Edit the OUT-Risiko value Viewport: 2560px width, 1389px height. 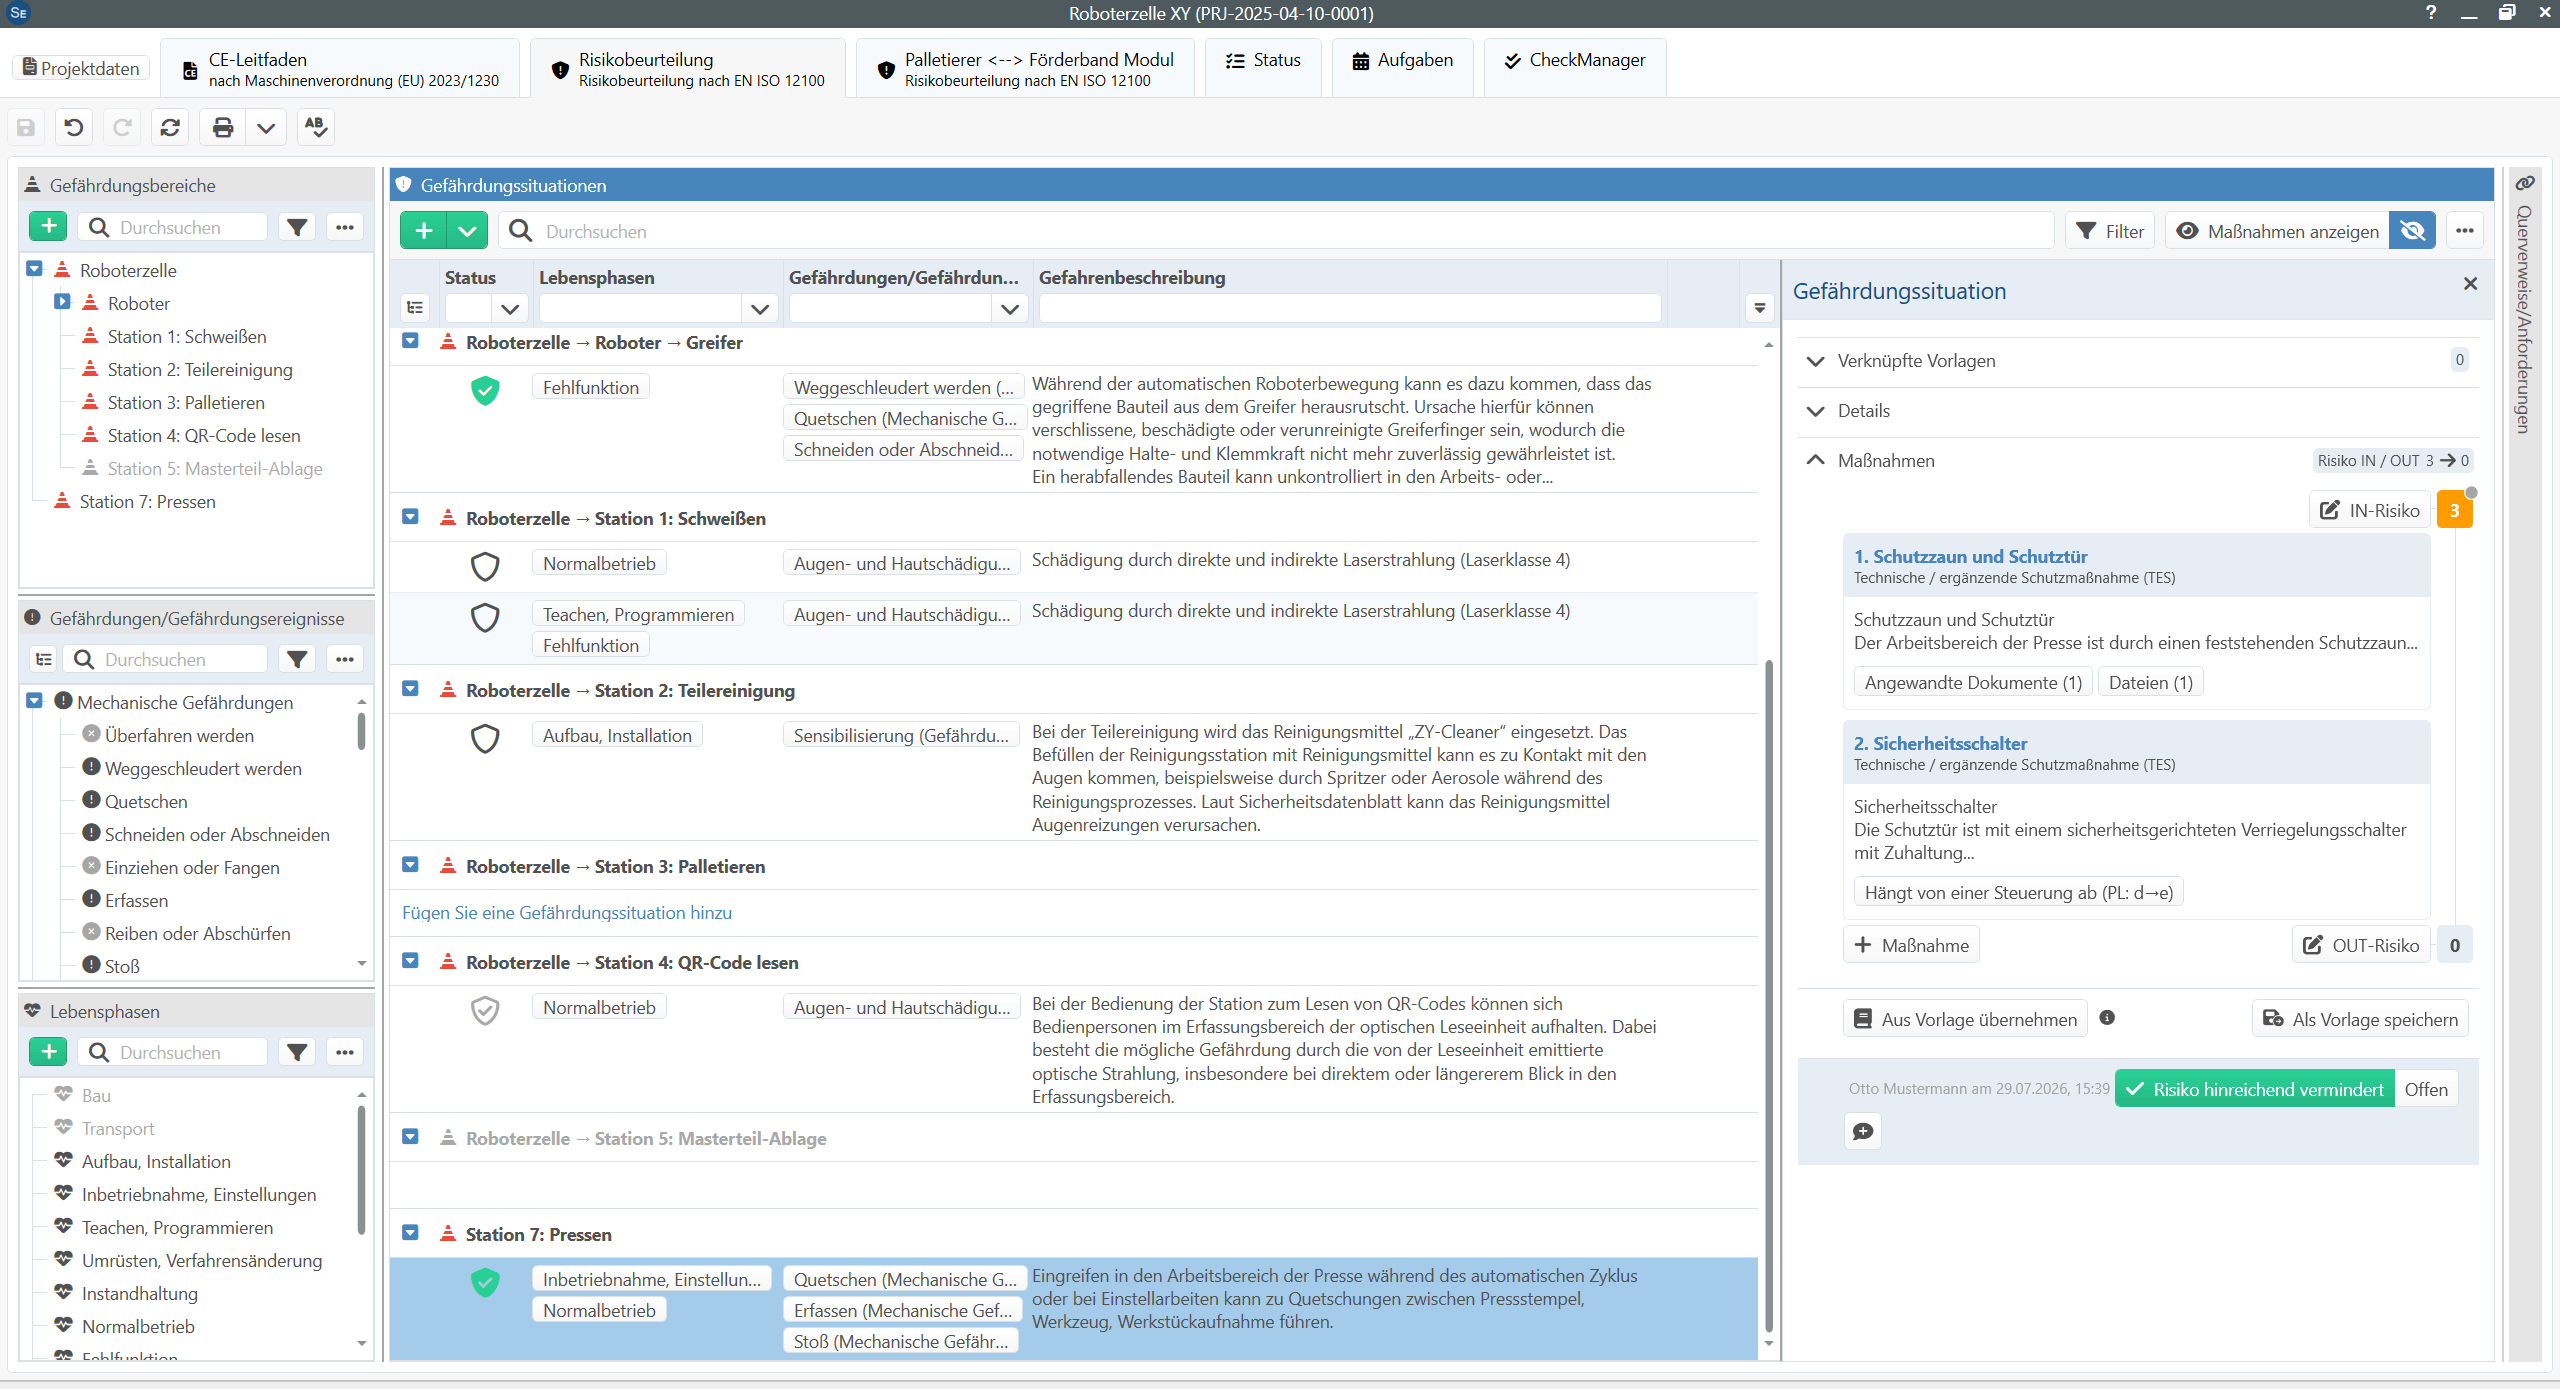click(x=2361, y=945)
